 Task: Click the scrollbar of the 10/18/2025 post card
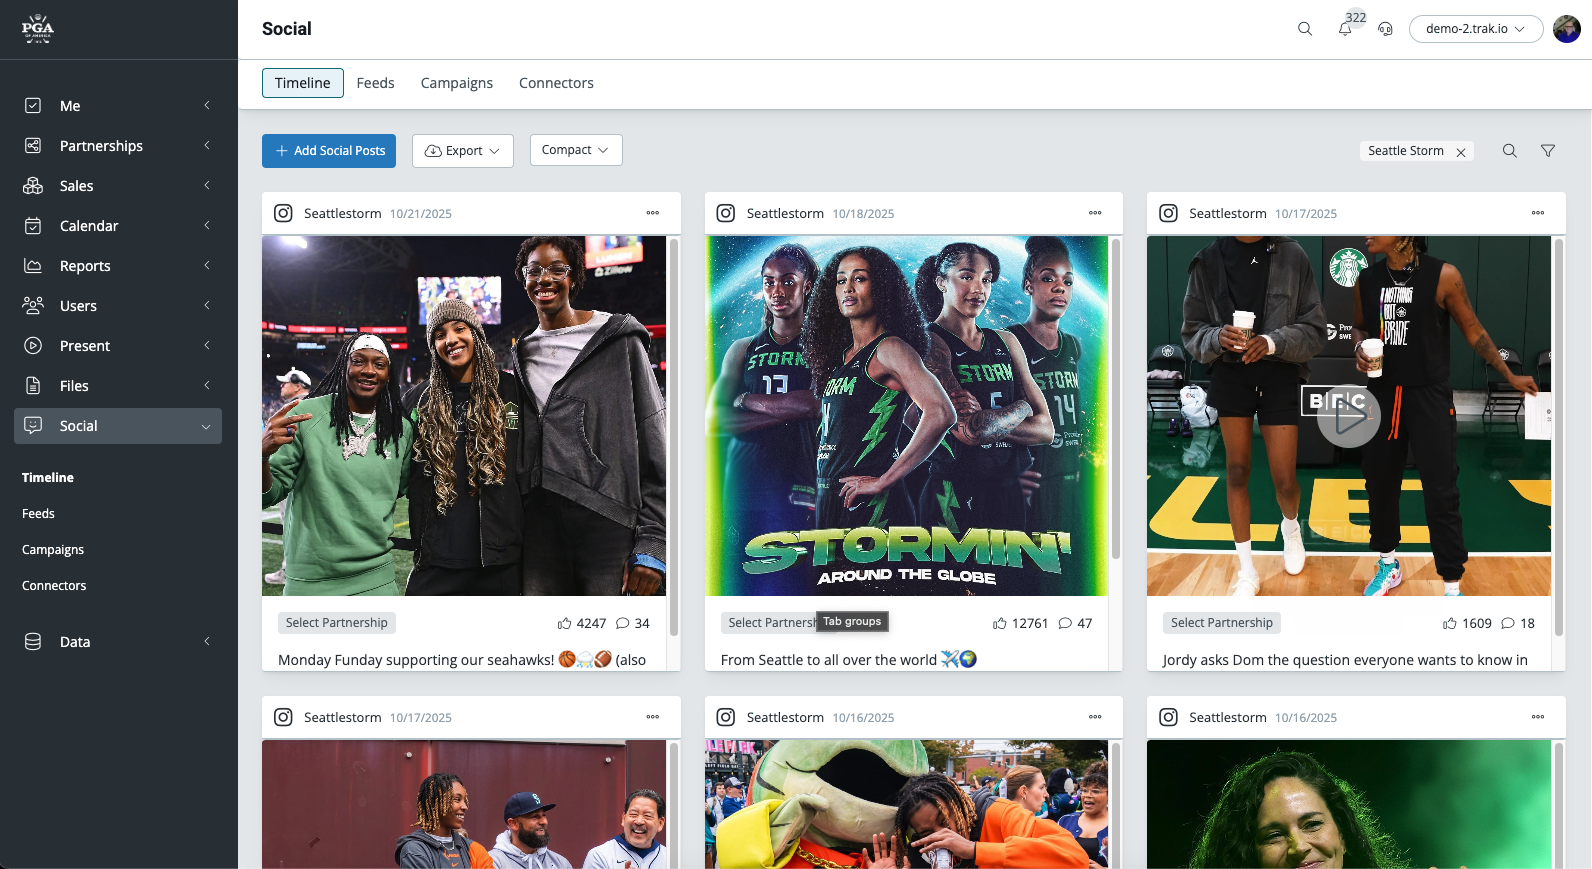pos(1116,398)
